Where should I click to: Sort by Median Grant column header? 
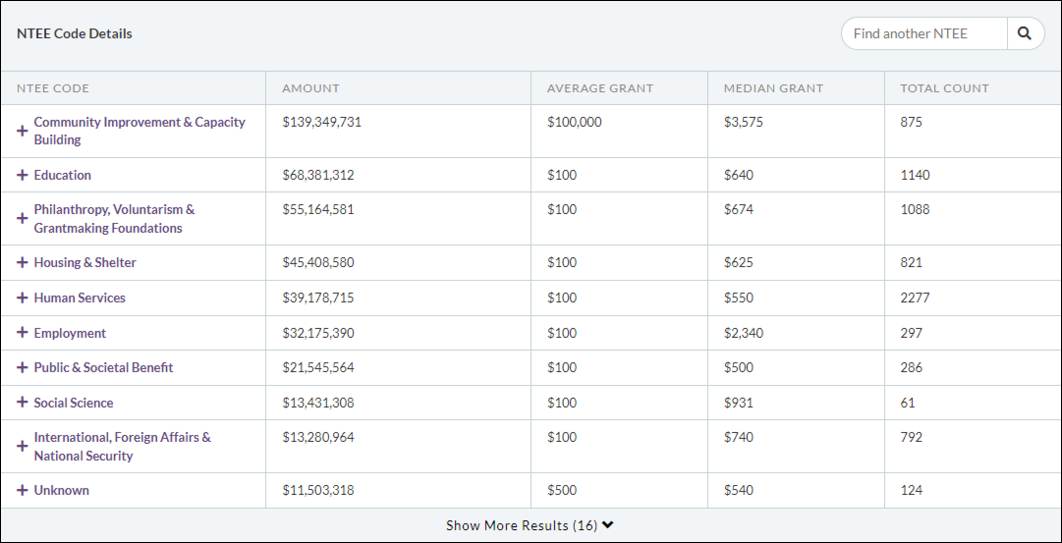773,88
